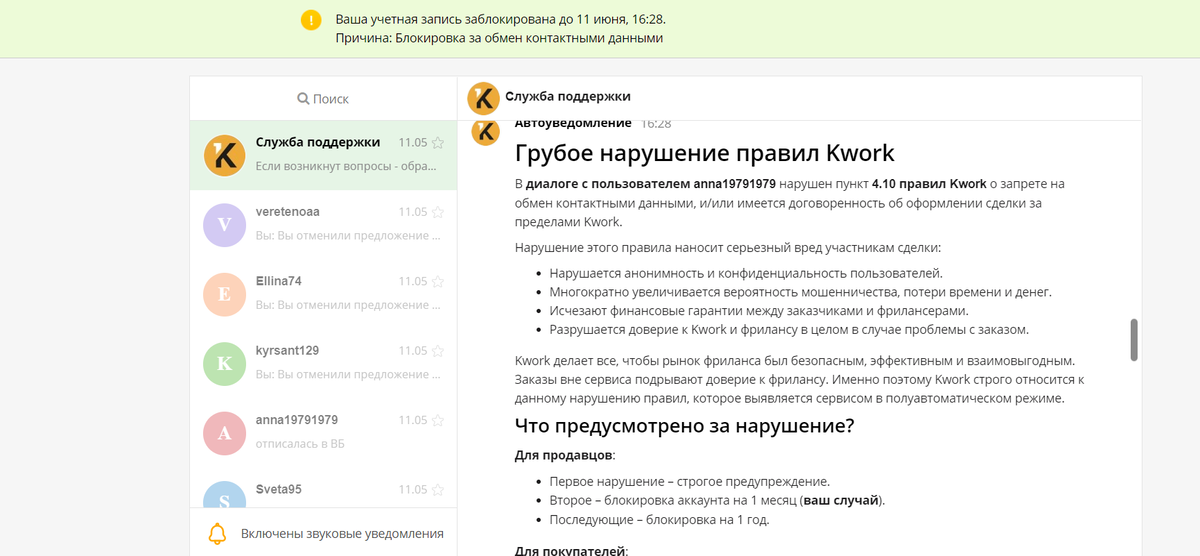The height and width of the screenshot is (556, 1200).
Task: Click the Для продавцов label
Action: (565, 455)
